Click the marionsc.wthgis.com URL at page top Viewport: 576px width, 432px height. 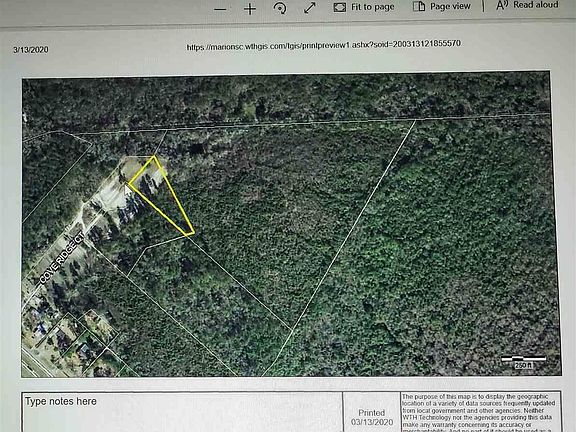point(323,45)
